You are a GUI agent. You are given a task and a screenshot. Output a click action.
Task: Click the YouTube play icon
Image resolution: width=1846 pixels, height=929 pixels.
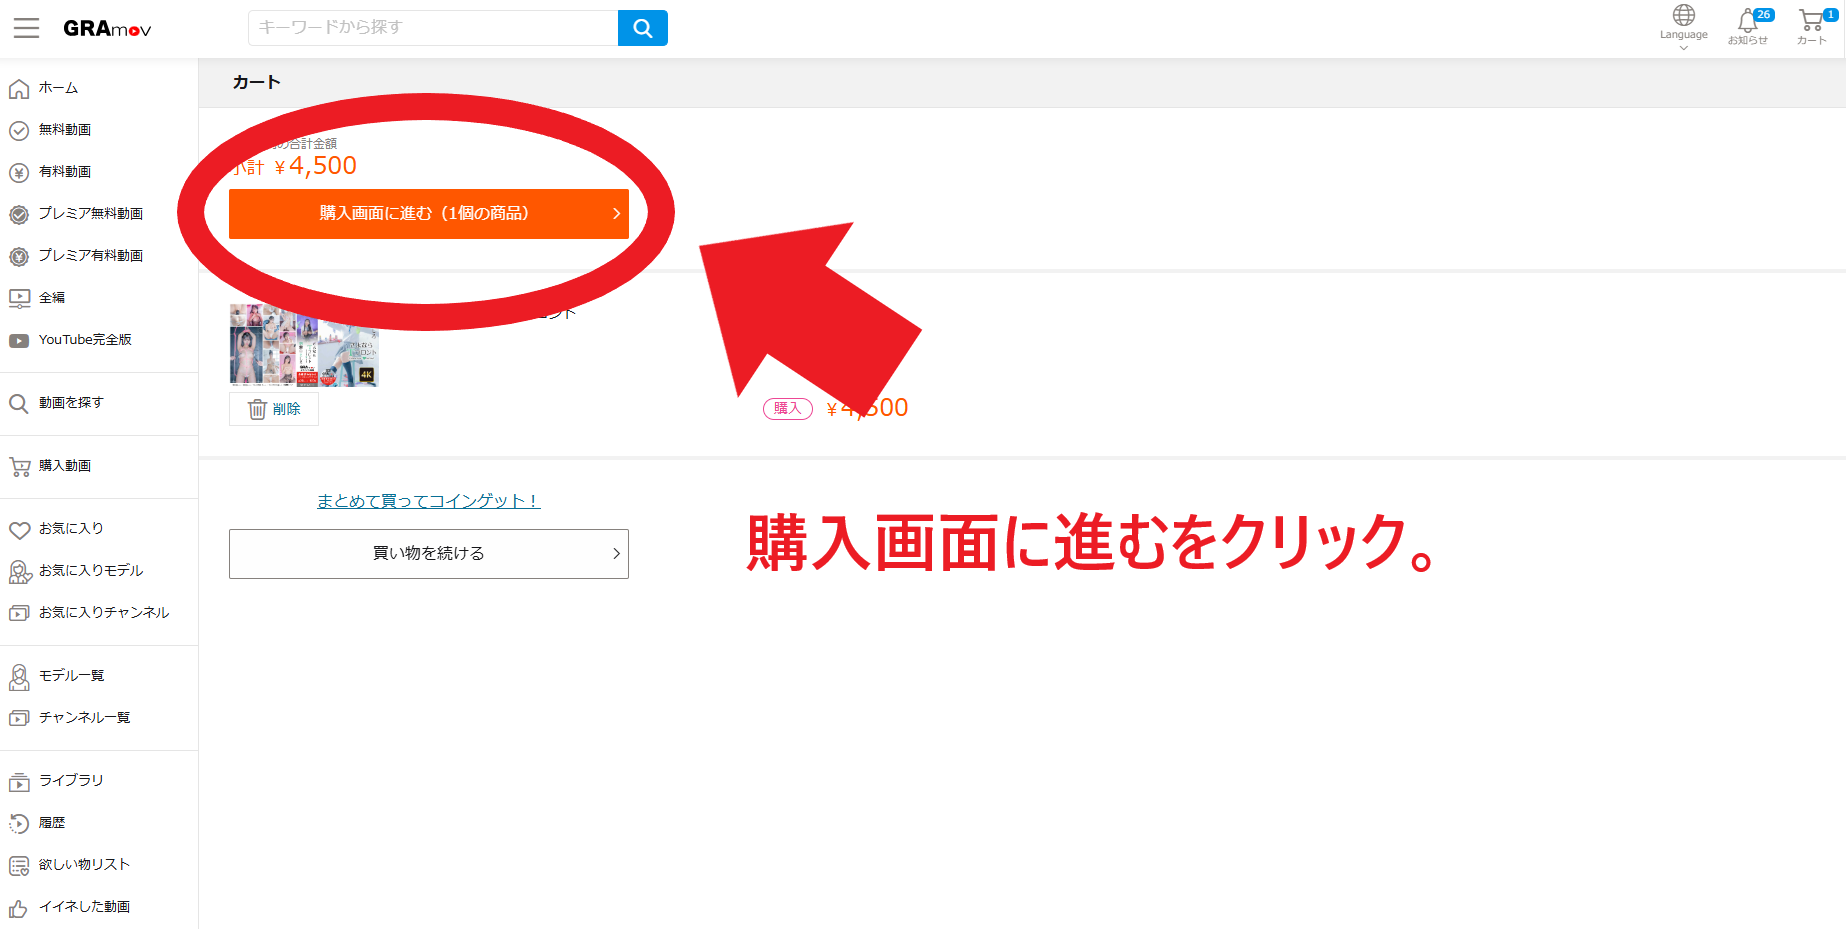pos(19,341)
